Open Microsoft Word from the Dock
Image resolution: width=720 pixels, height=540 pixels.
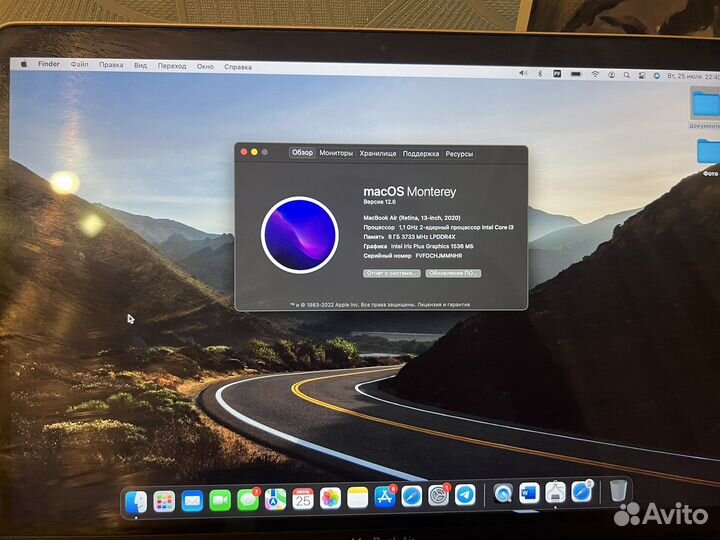click(529, 494)
